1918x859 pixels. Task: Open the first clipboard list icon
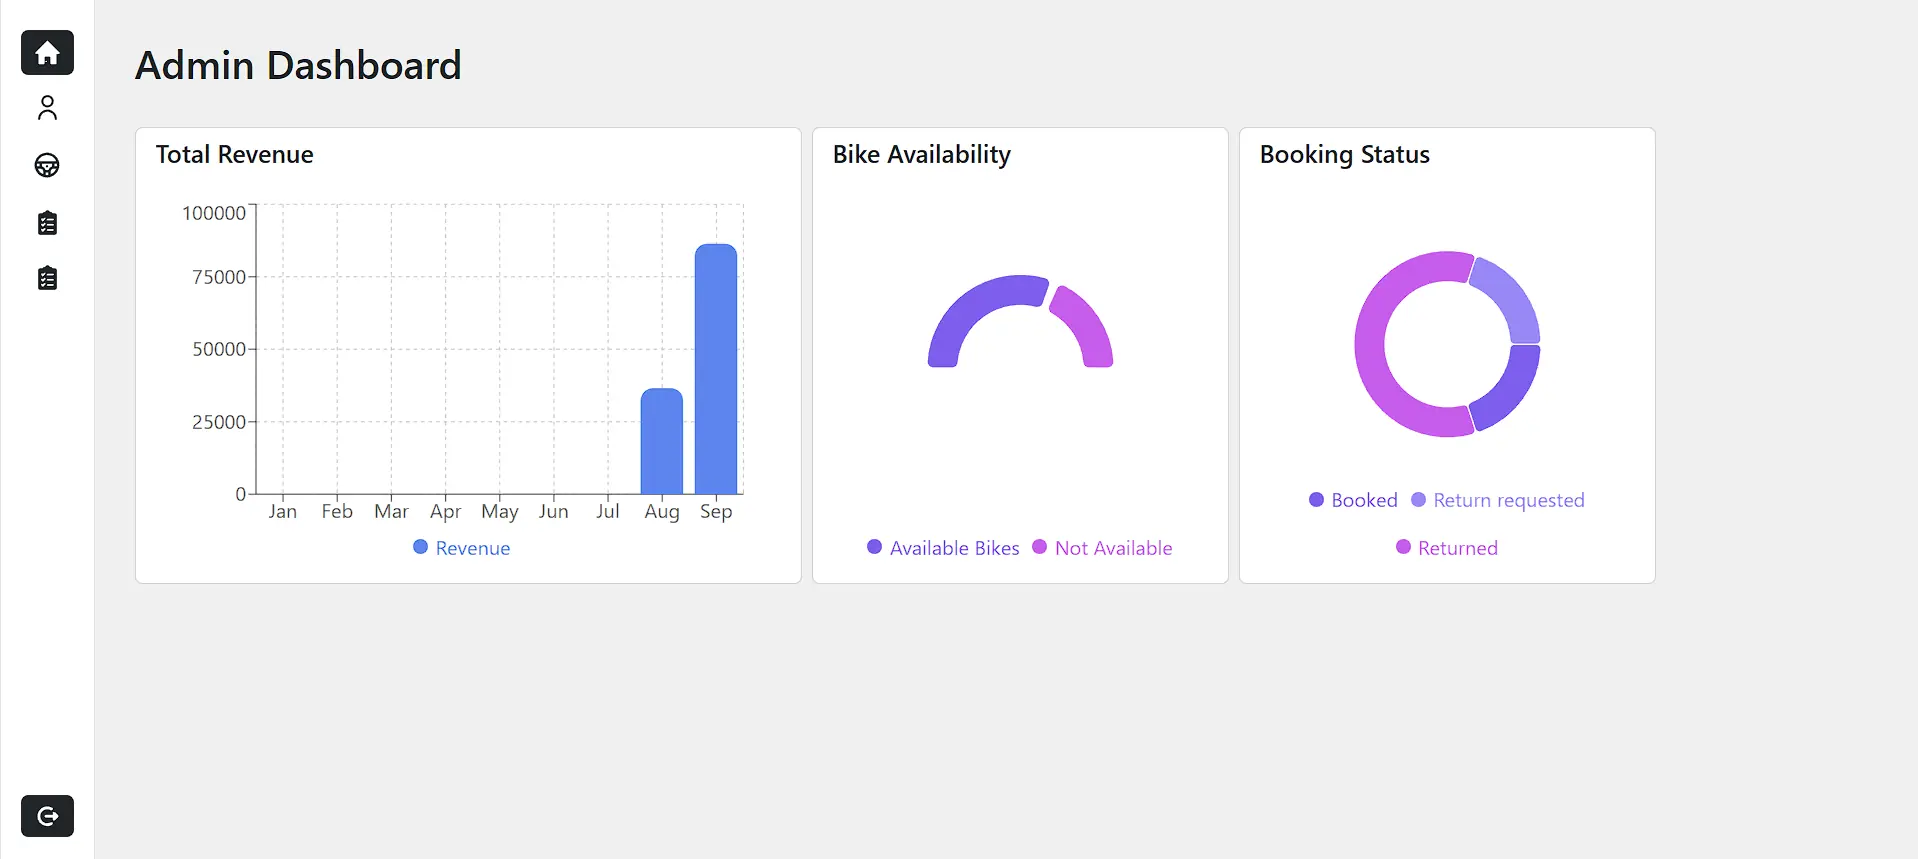[x=47, y=223]
